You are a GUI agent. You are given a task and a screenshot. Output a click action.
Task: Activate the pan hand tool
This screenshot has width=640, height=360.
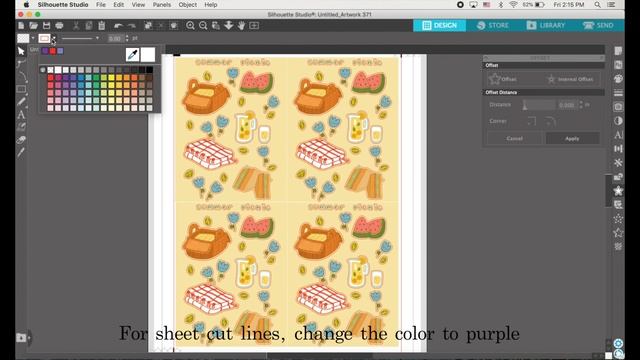point(242,26)
